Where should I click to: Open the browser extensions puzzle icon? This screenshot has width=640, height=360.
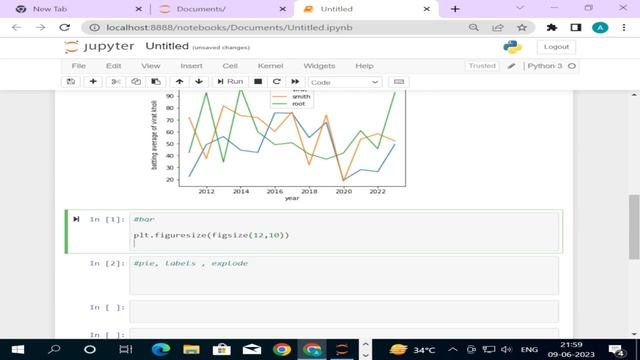point(552,27)
